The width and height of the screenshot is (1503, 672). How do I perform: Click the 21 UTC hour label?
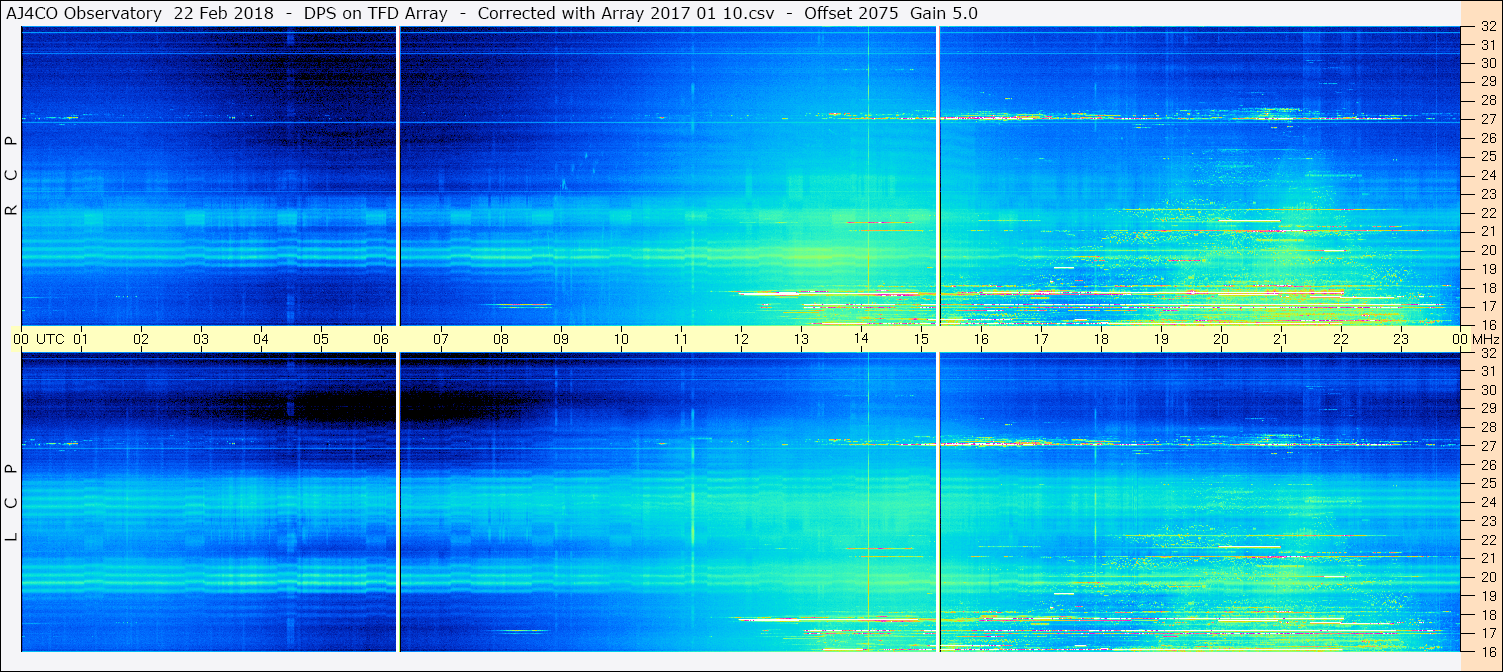click(1281, 339)
